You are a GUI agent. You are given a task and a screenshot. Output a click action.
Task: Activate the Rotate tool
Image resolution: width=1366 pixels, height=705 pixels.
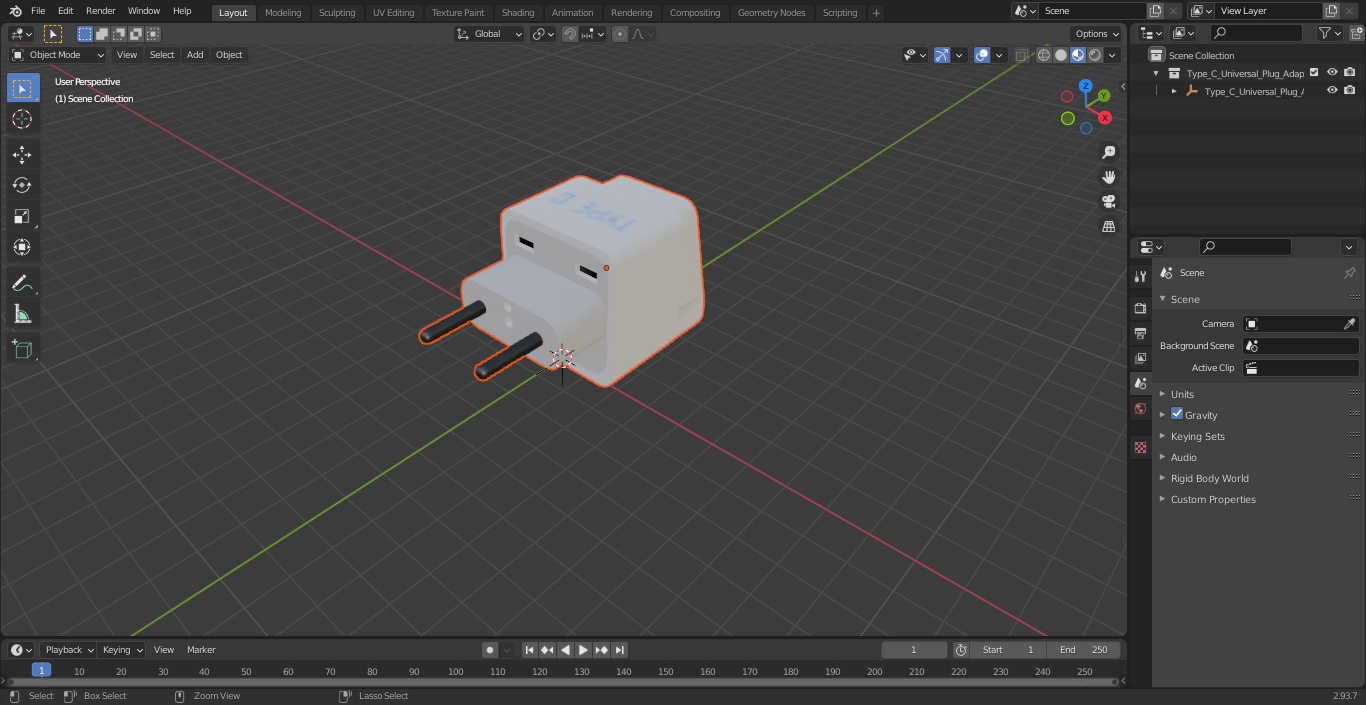tap(22, 185)
